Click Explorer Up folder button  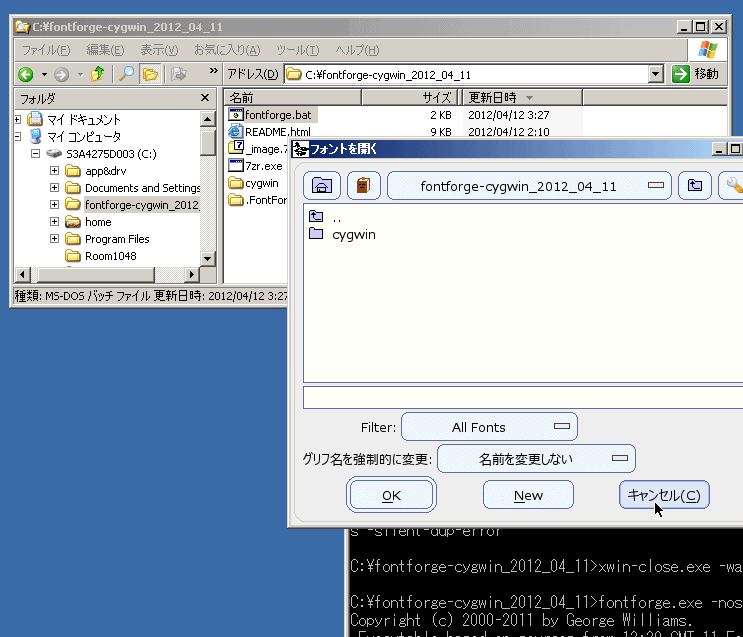click(x=98, y=74)
